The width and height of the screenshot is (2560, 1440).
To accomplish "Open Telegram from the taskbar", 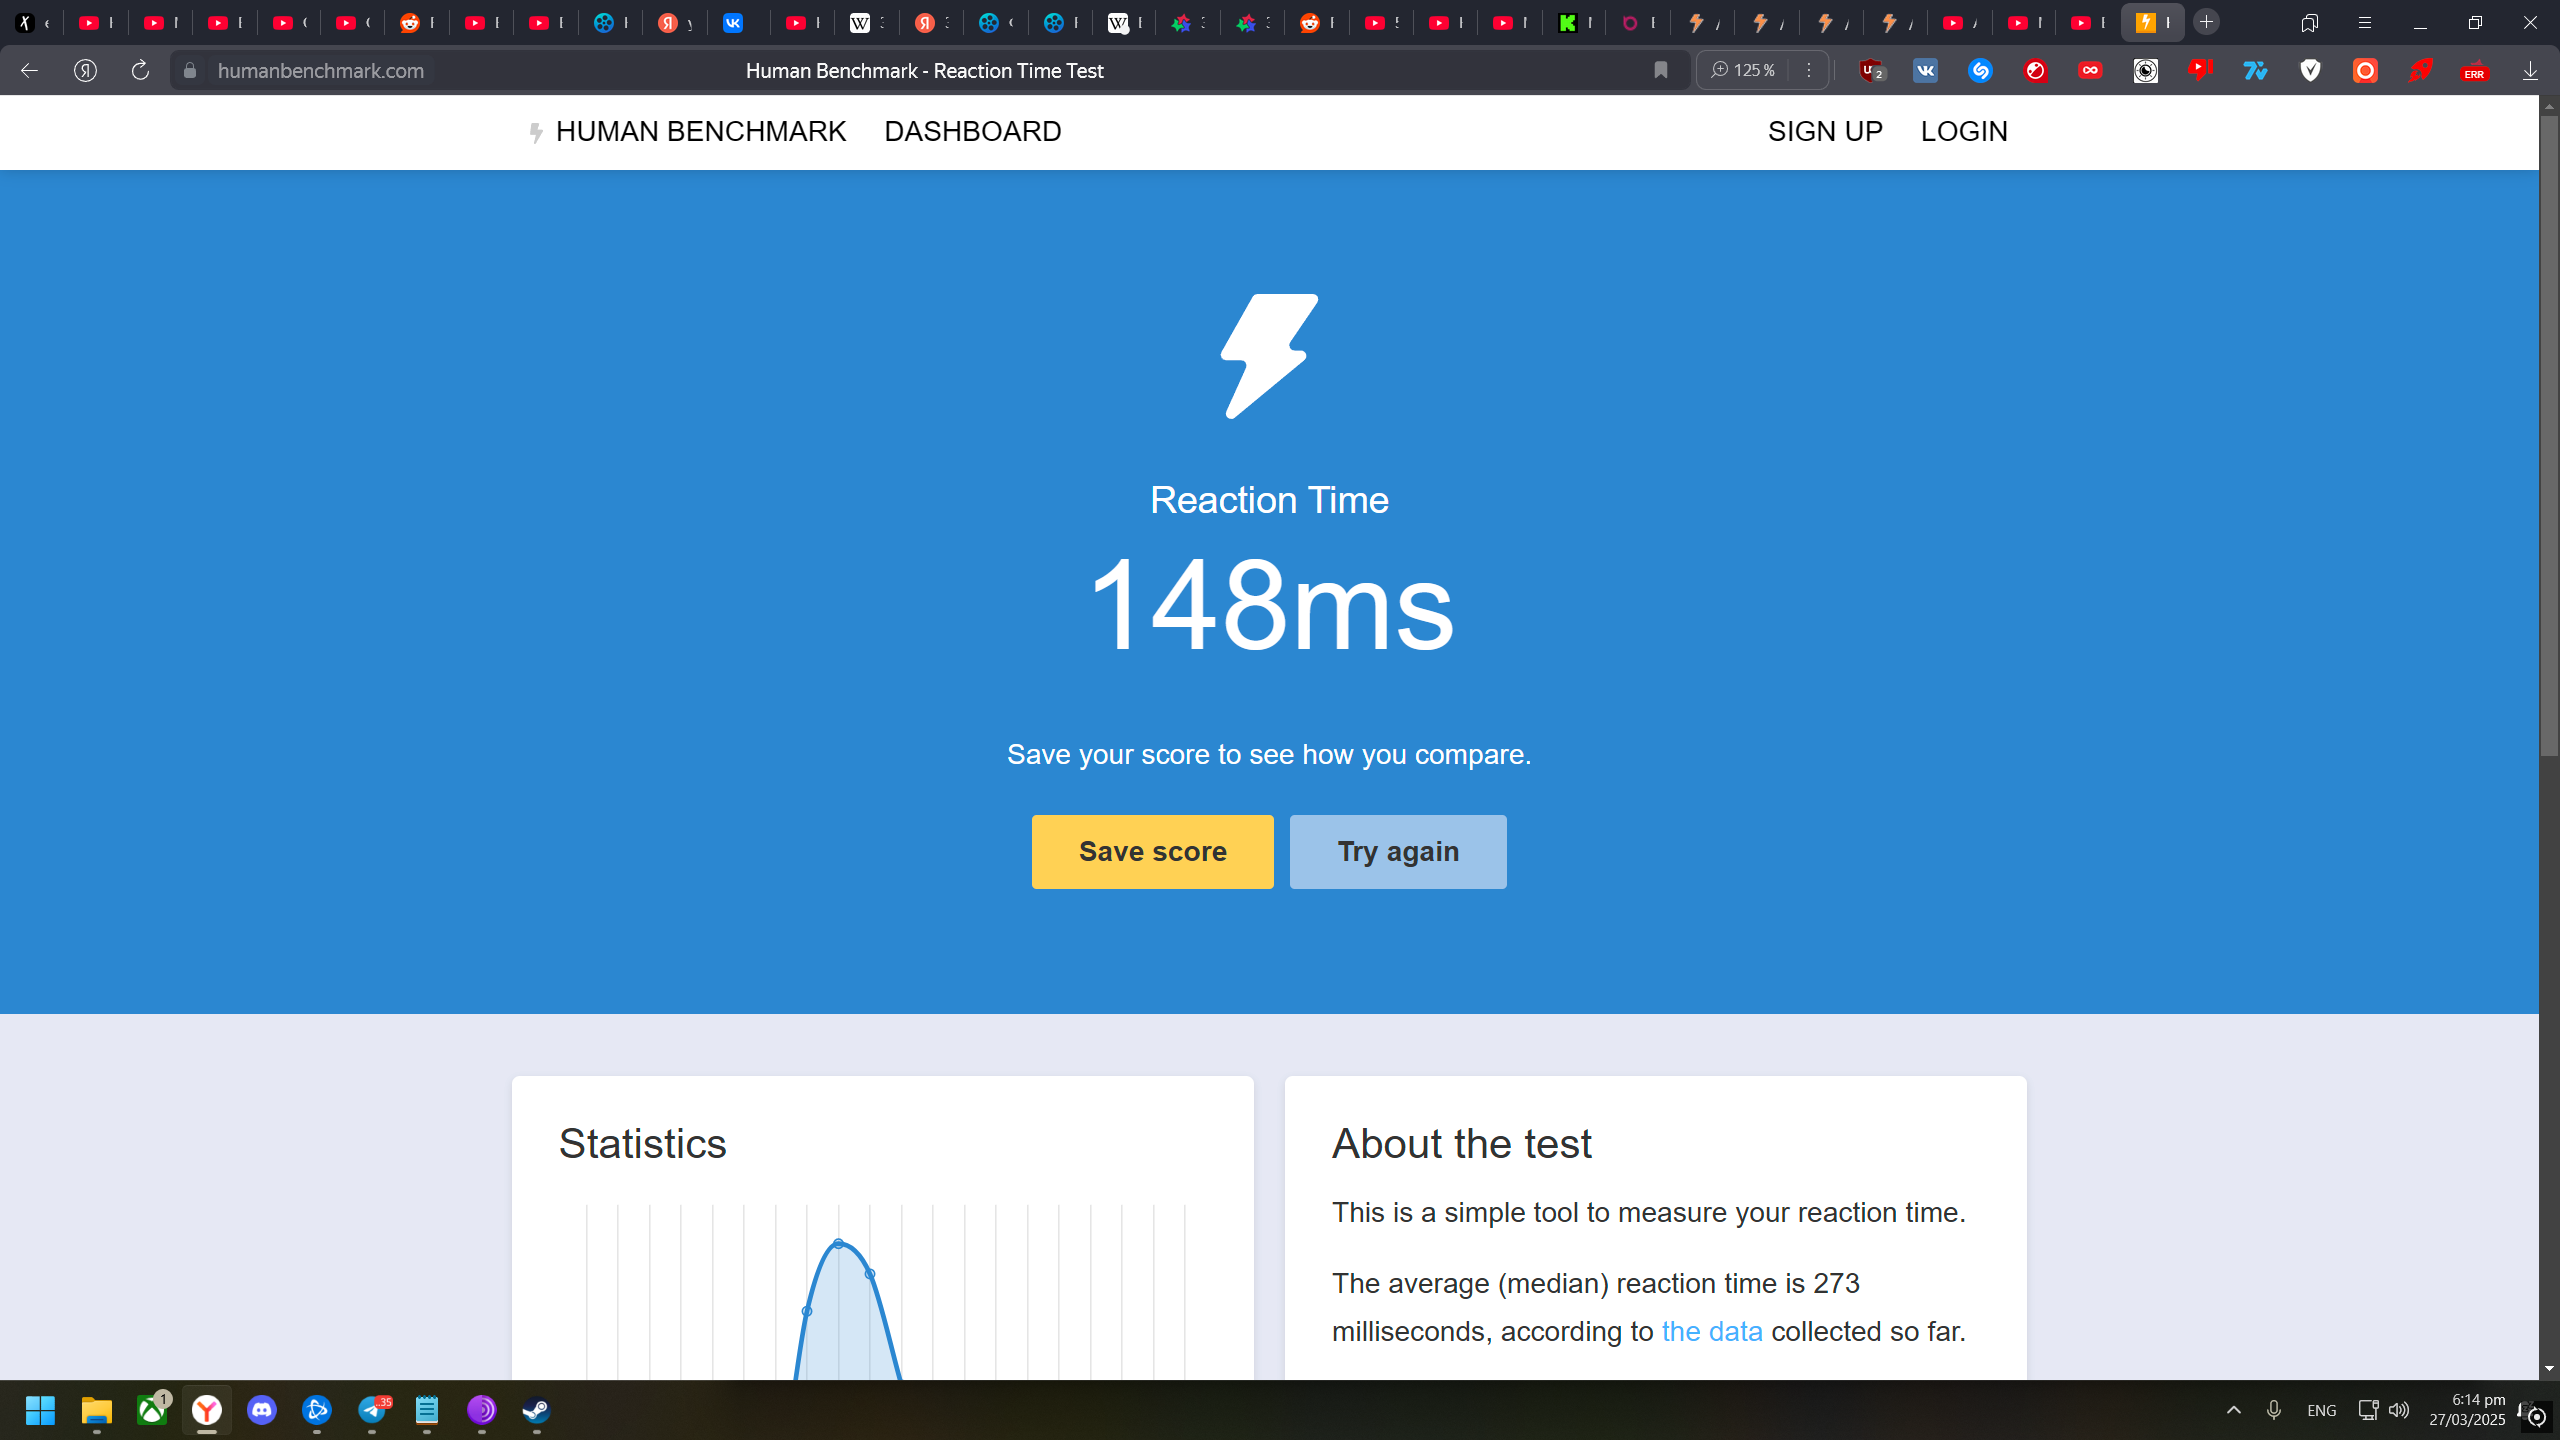I will tap(372, 1410).
